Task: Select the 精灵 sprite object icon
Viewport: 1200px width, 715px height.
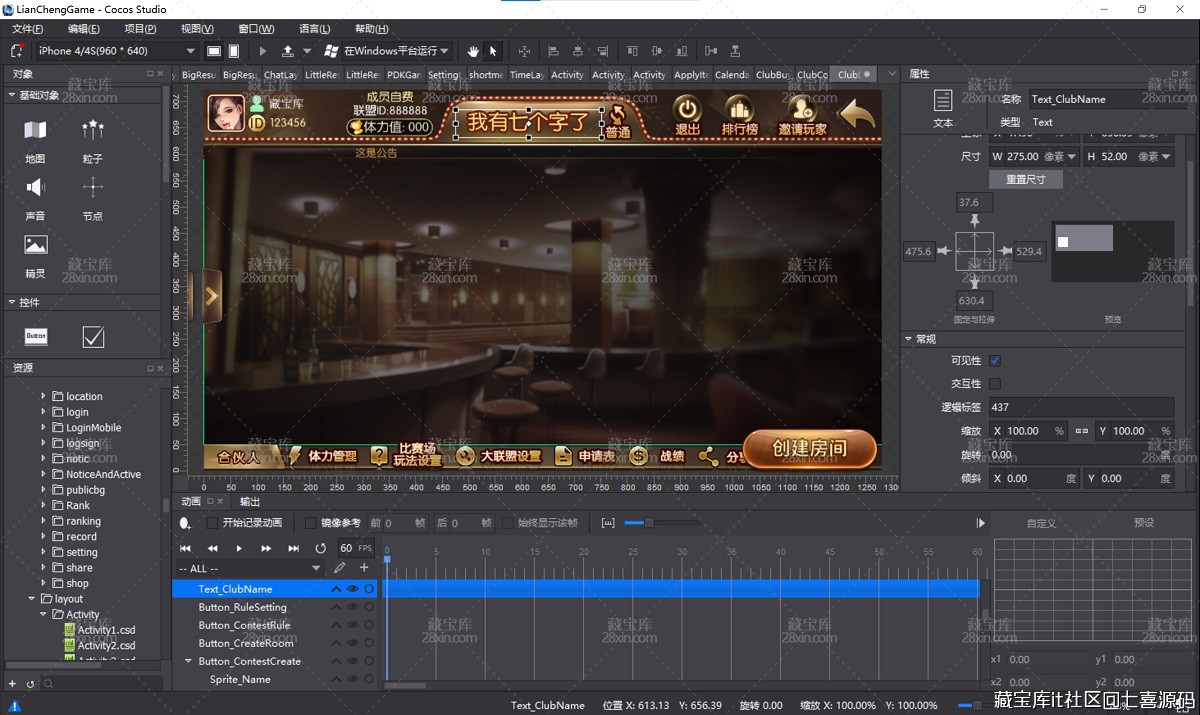Action: [x=35, y=245]
